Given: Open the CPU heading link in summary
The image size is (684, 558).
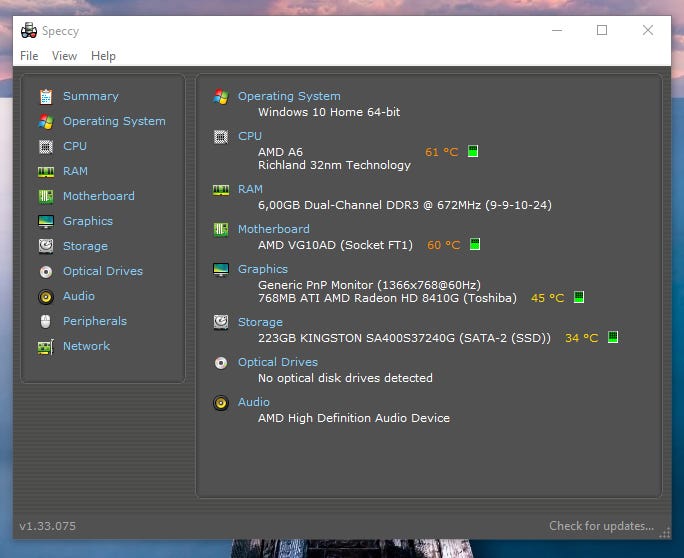Looking at the screenshot, I should click(250, 136).
